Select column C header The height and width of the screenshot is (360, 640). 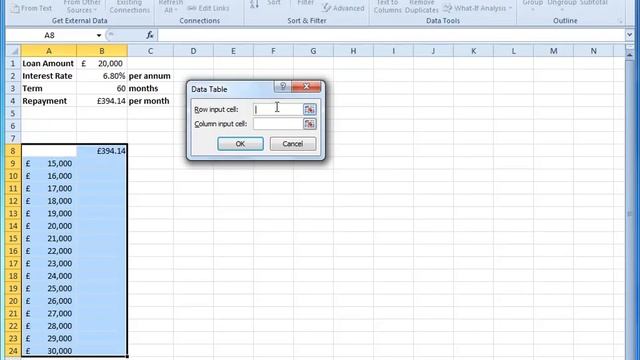150,51
